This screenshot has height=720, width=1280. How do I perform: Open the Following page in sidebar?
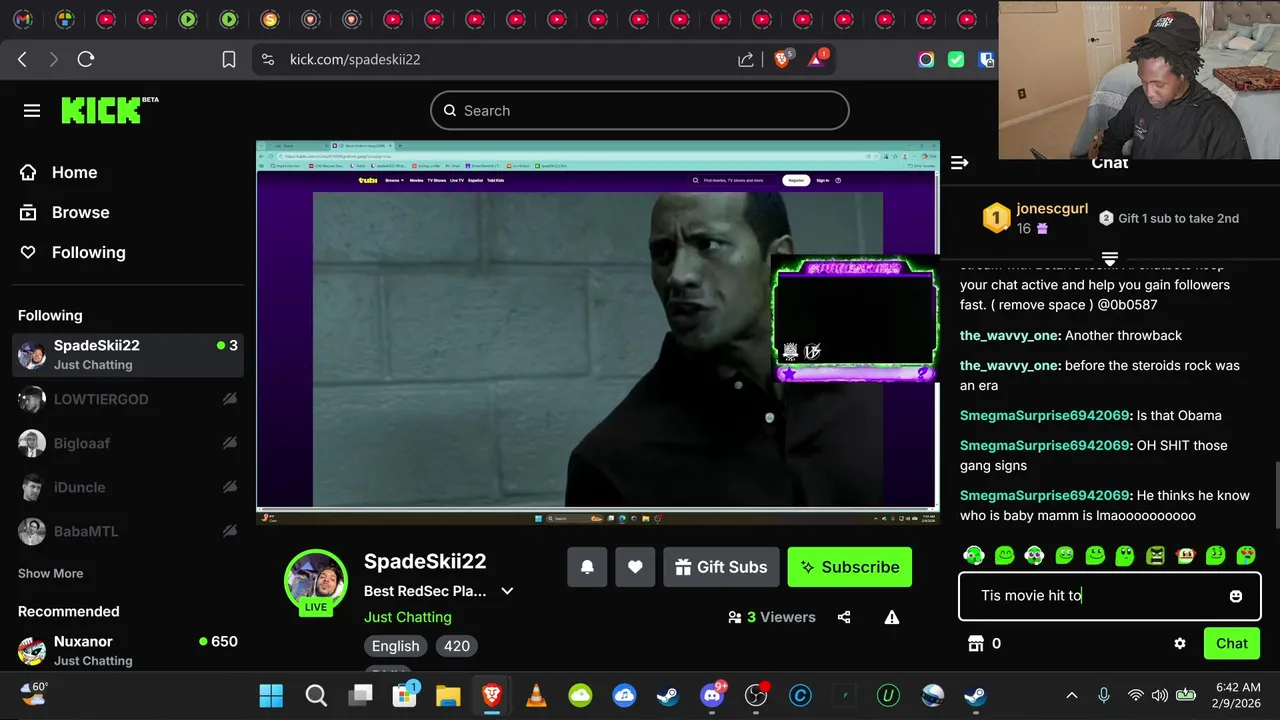coord(73,252)
